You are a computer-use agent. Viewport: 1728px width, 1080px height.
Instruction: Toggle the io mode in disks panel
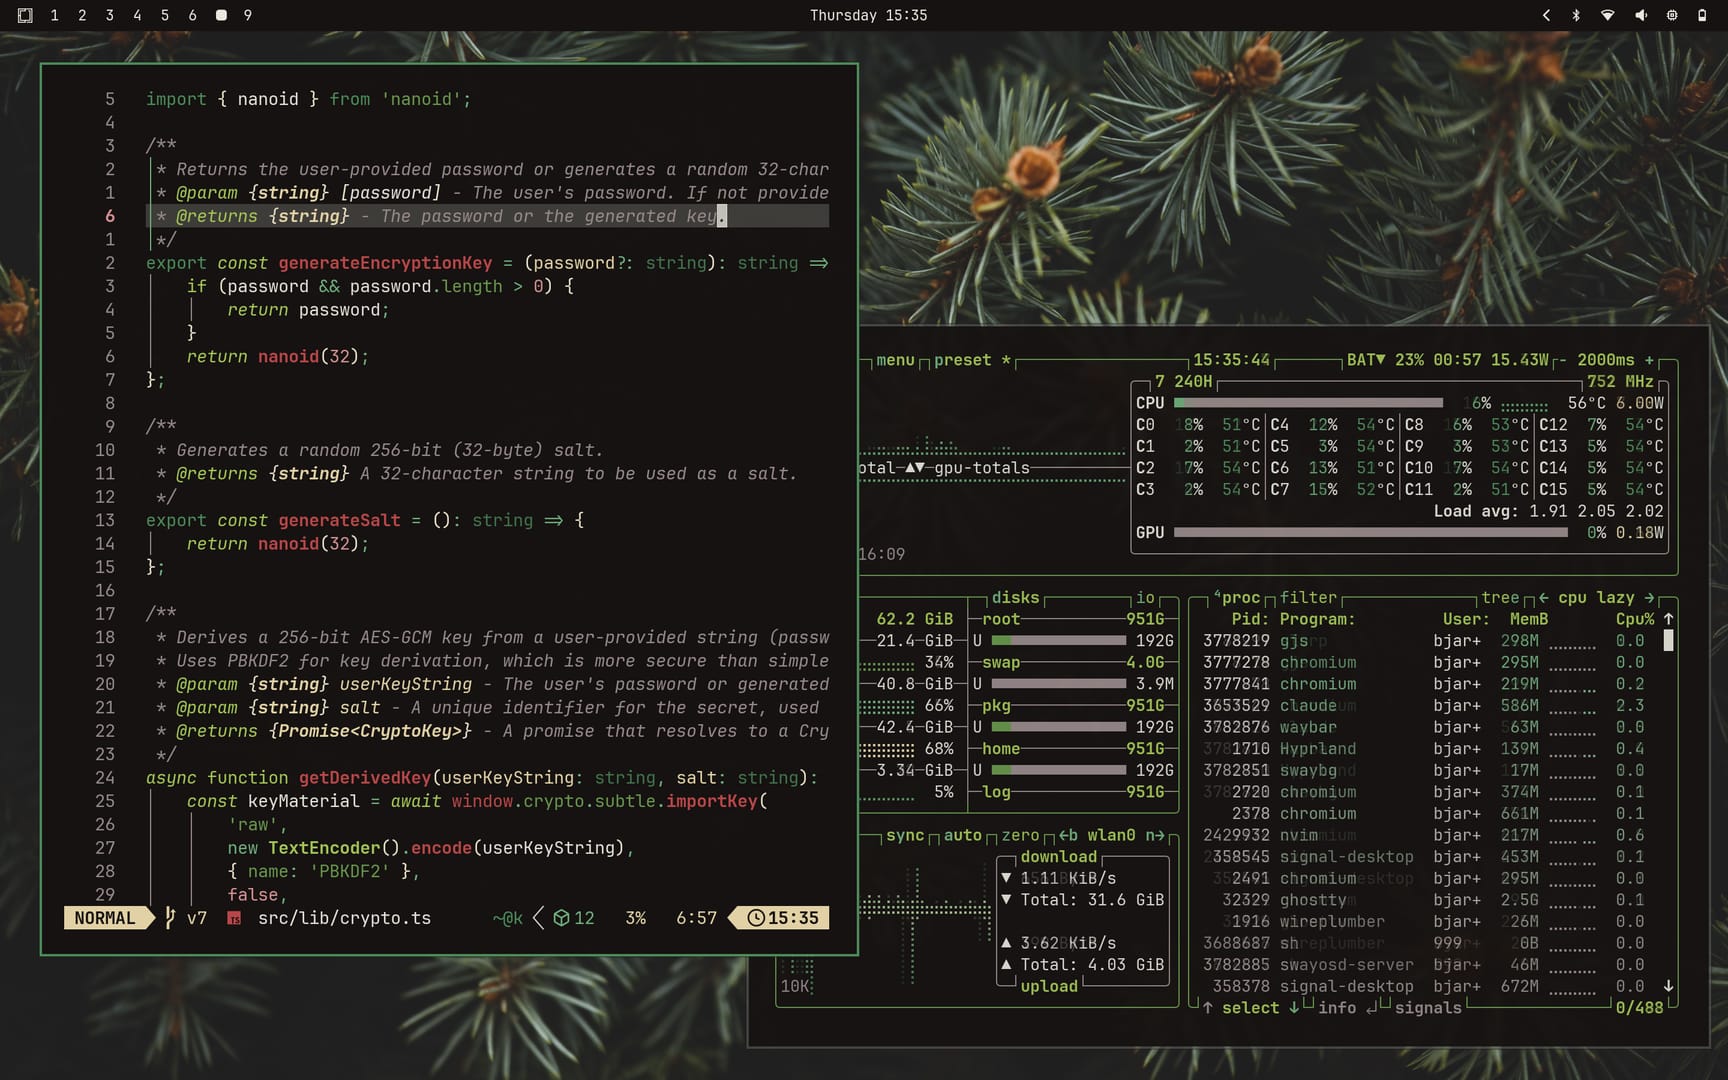tap(1145, 598)
